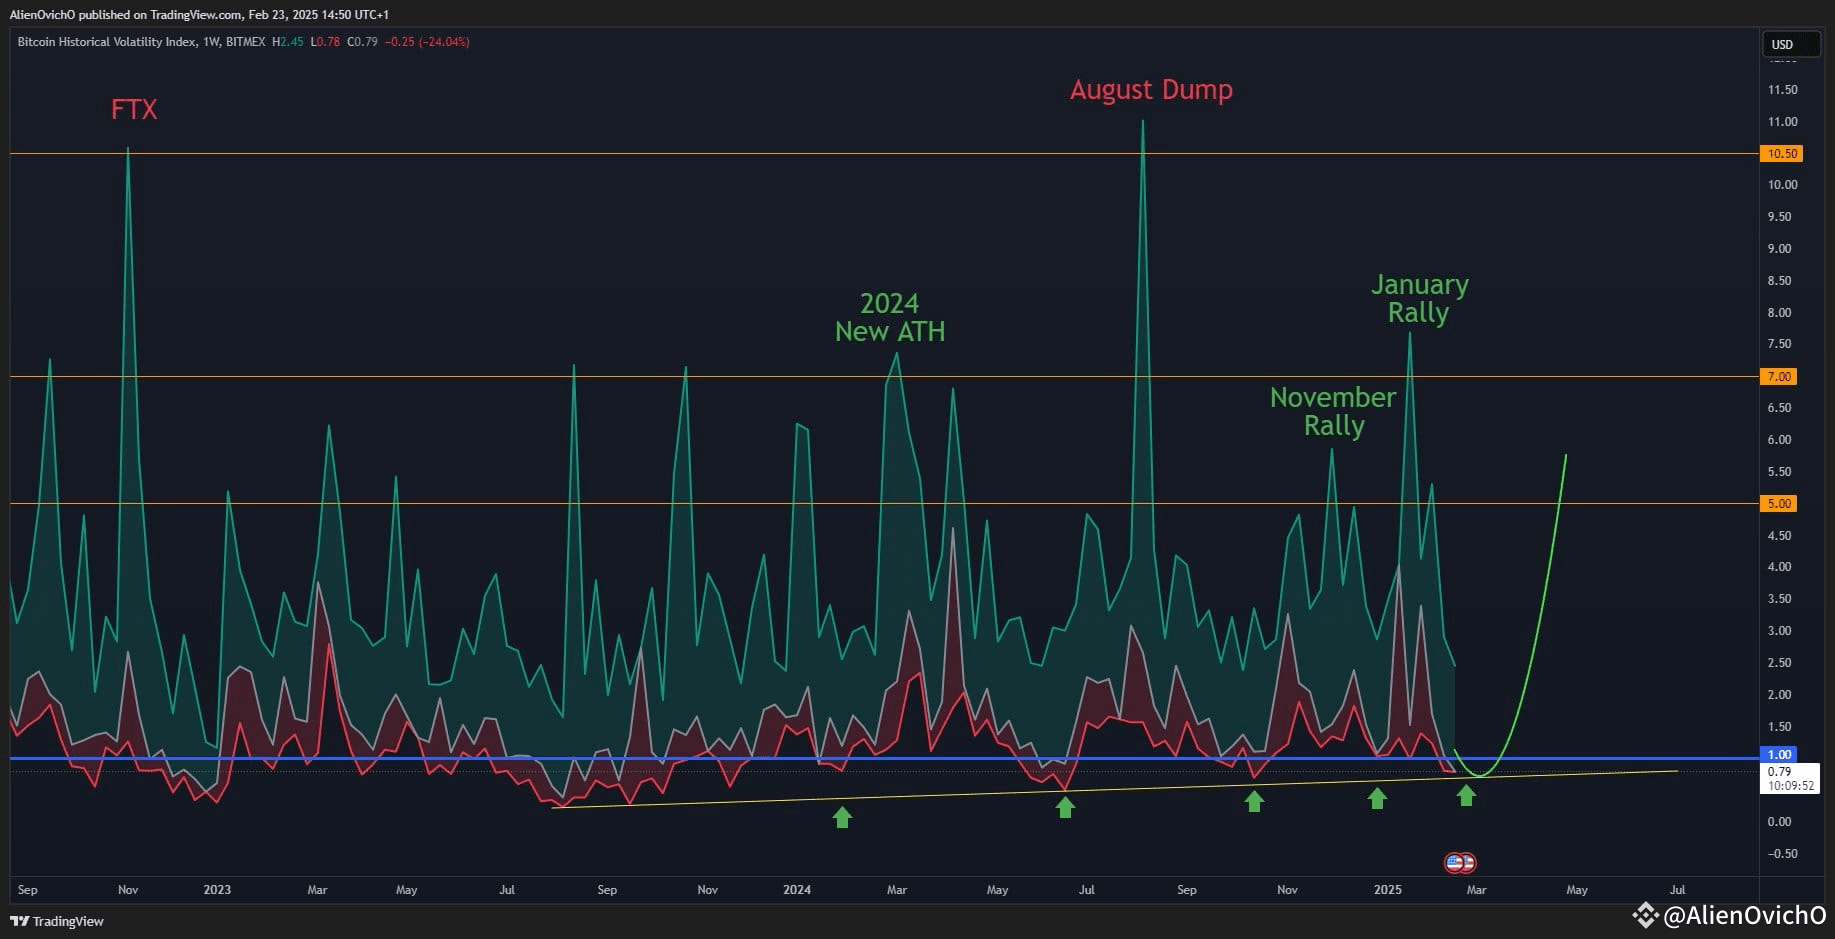Click 11.00 on the price axis
Screen dimensions: 1835x939
pyautogui.click(x=1782, y=122)
